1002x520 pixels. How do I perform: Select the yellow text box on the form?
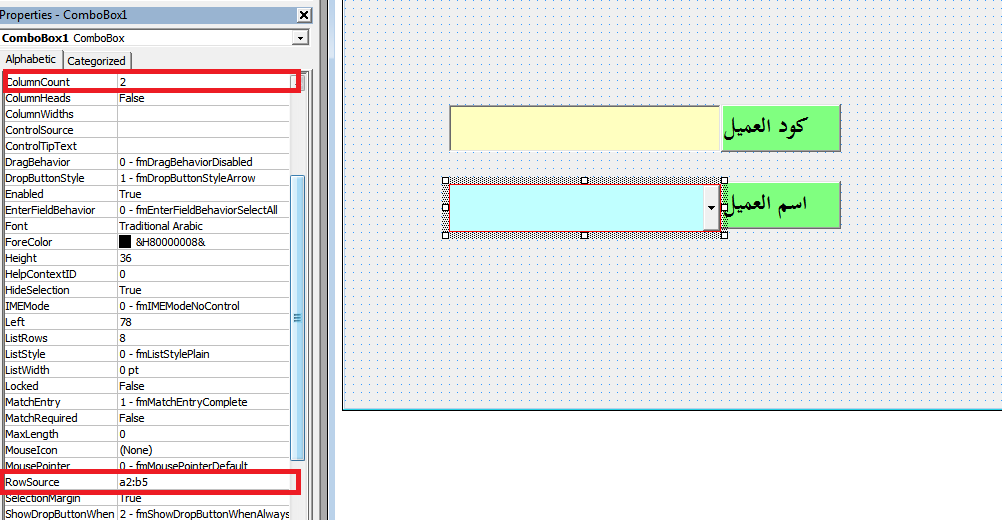coord(584,128)
